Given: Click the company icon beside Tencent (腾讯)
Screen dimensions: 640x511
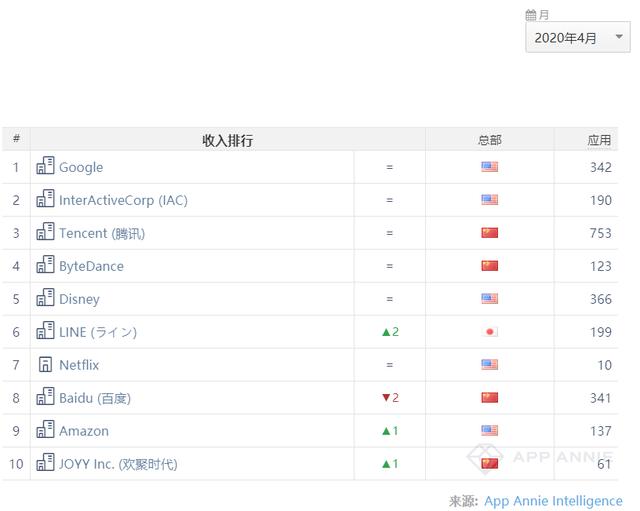Looking at the screenshot, I should pyautogui.click(x=45, y=231).
